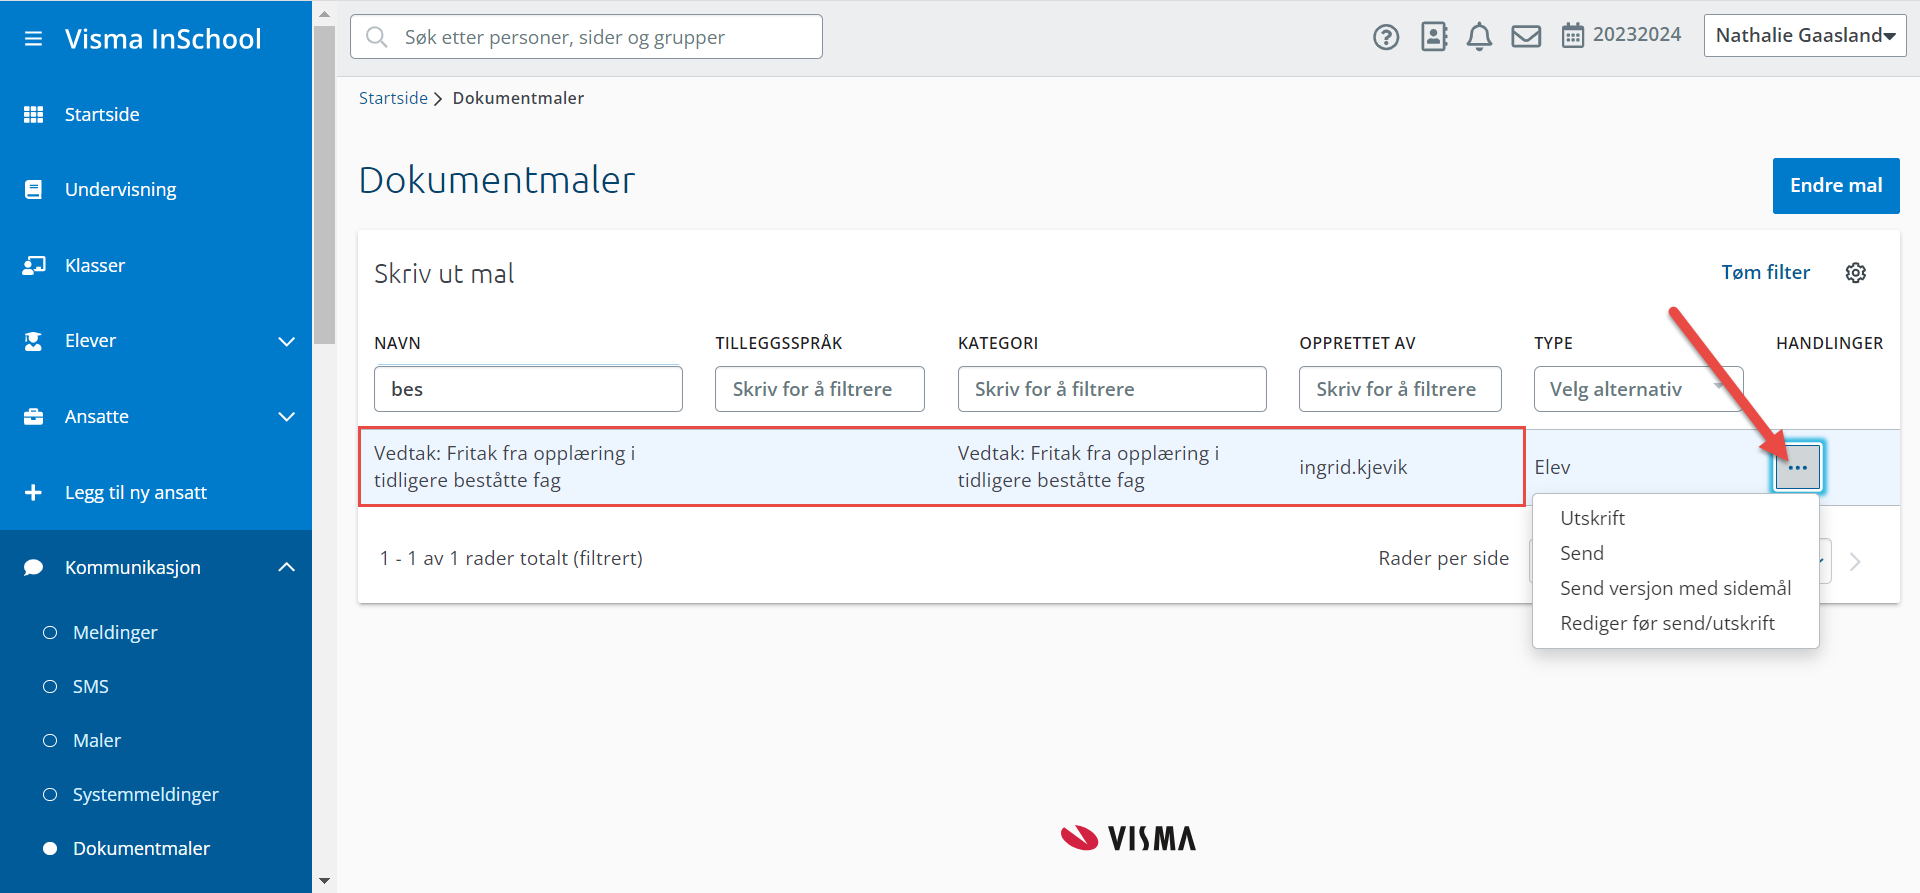
Task: Click the rows total filtrert text
Action: (511, 558)
